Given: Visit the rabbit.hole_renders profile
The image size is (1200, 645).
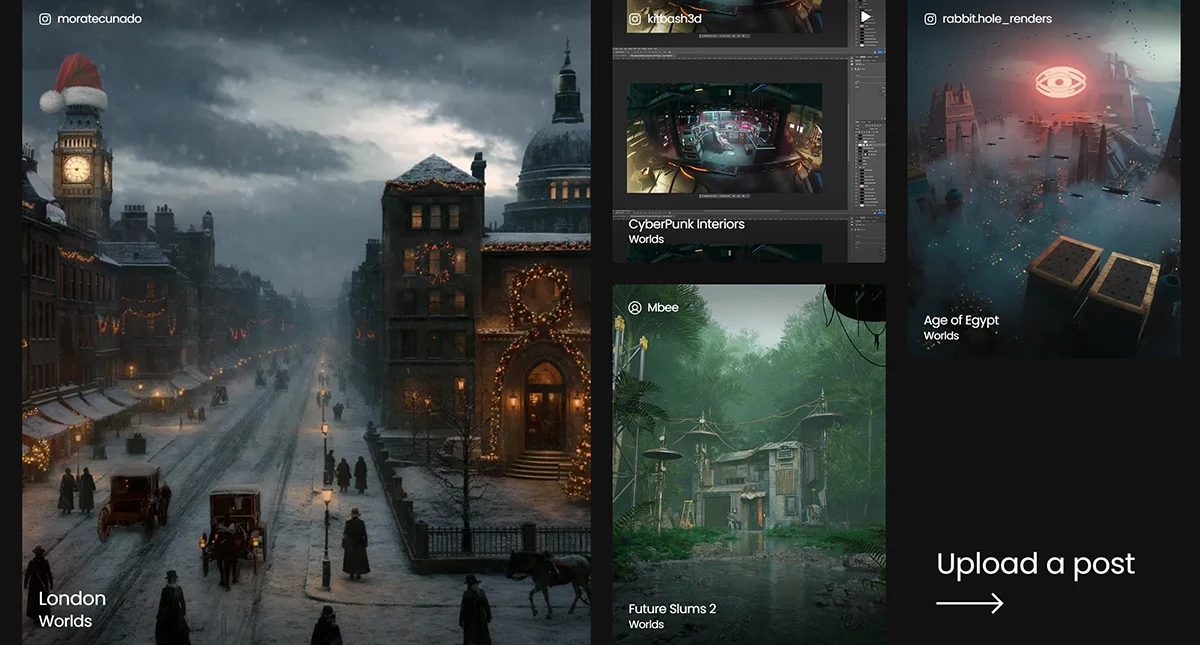Looking at the screenshot, I should (x=997, y=19).
